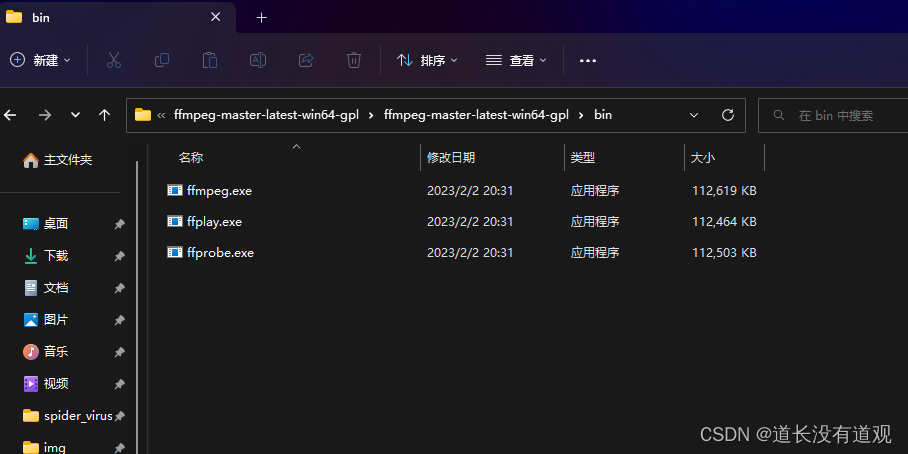This screenshot has height=454, width=908.
Task: Open the 查看 view dropdown
Action: point(516,60)
